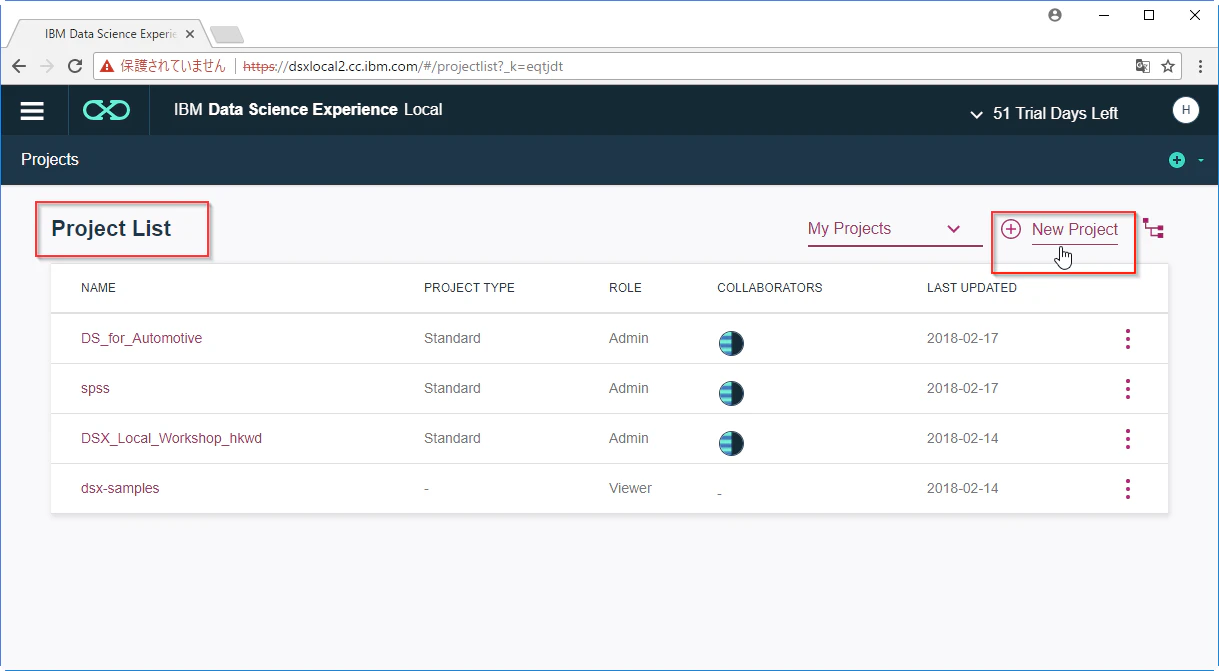Screen dimensions: 1219x671
Task: Expand the 51 Trial Days Left chevron
Action: click(977, 115)
